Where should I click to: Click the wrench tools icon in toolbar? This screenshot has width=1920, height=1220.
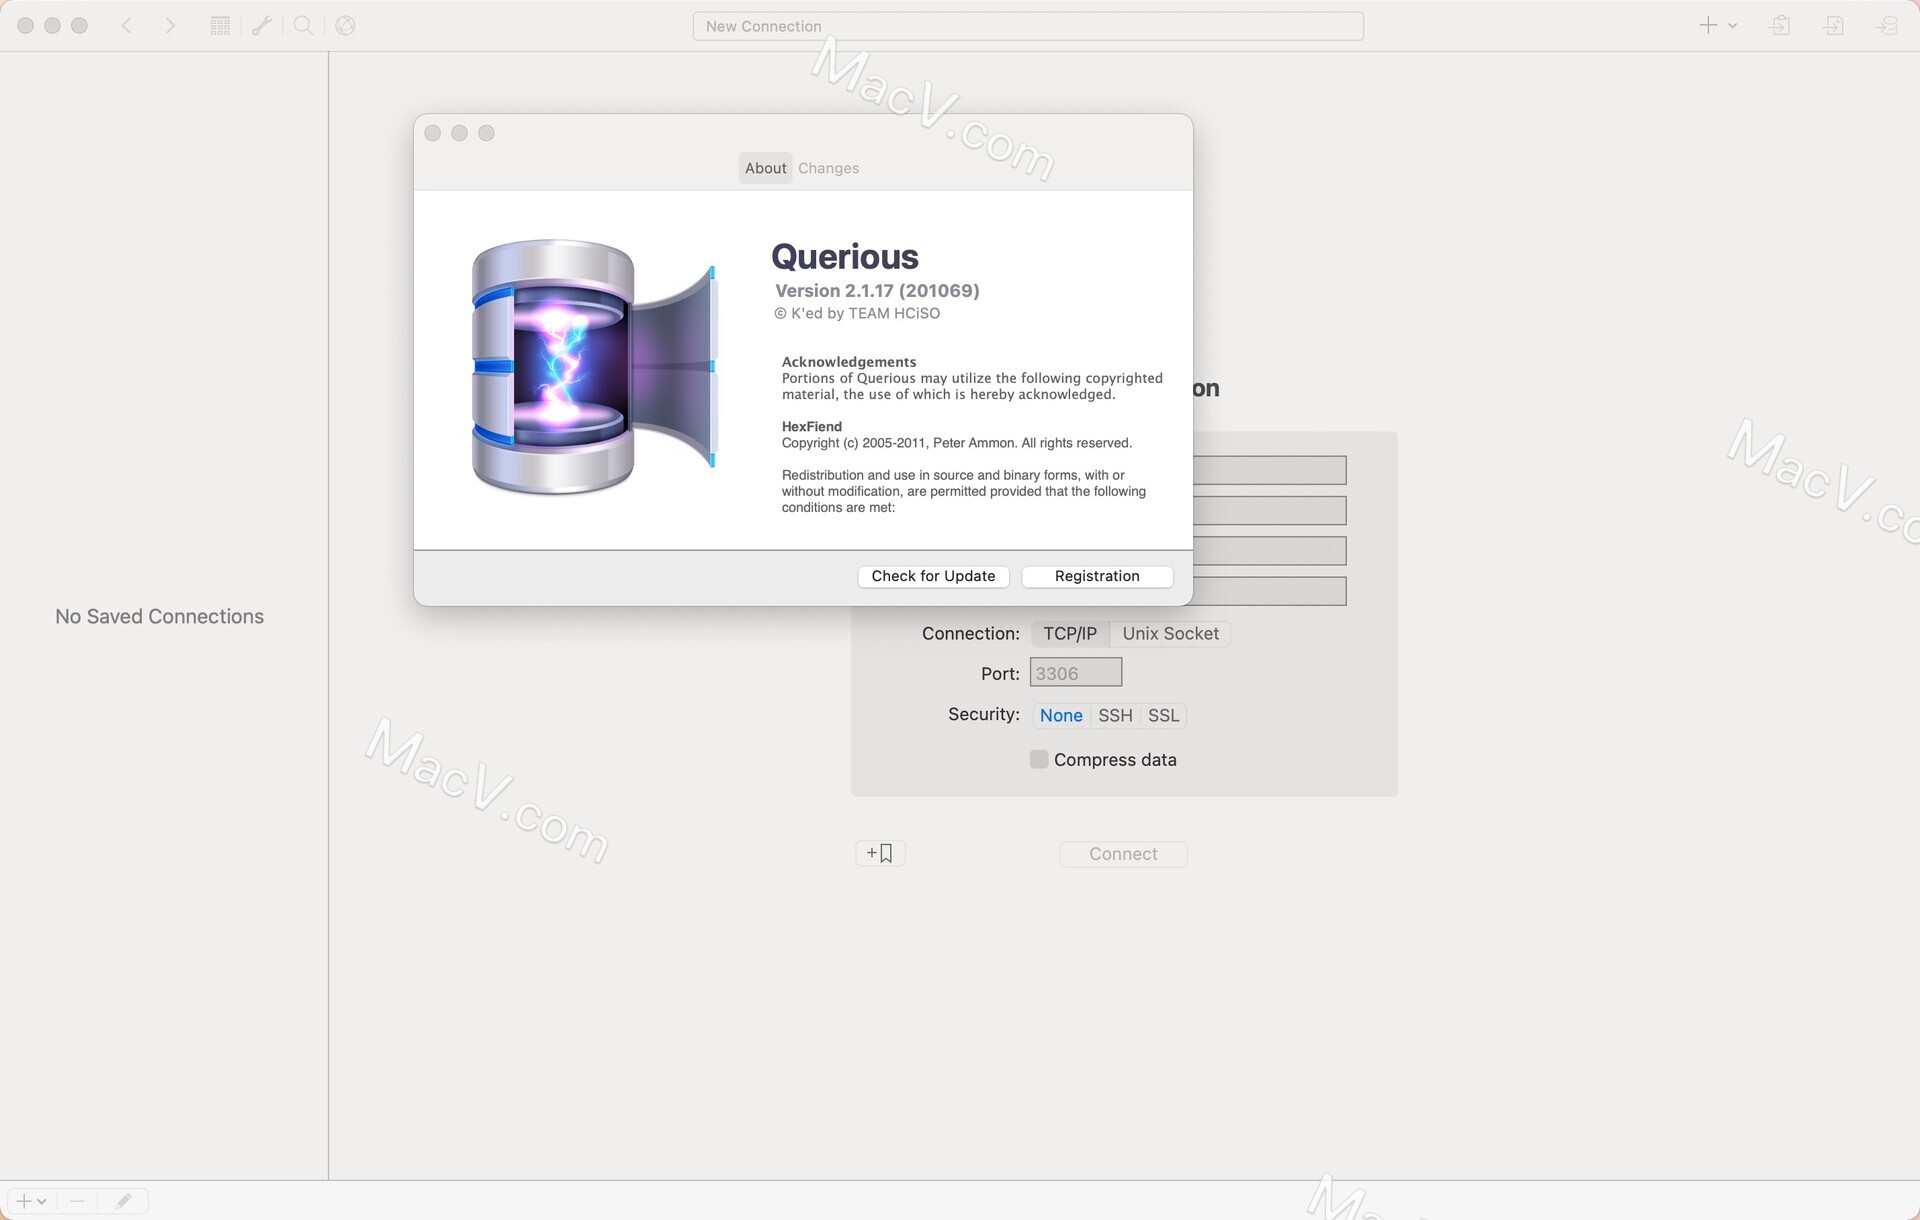click(262, 26)
